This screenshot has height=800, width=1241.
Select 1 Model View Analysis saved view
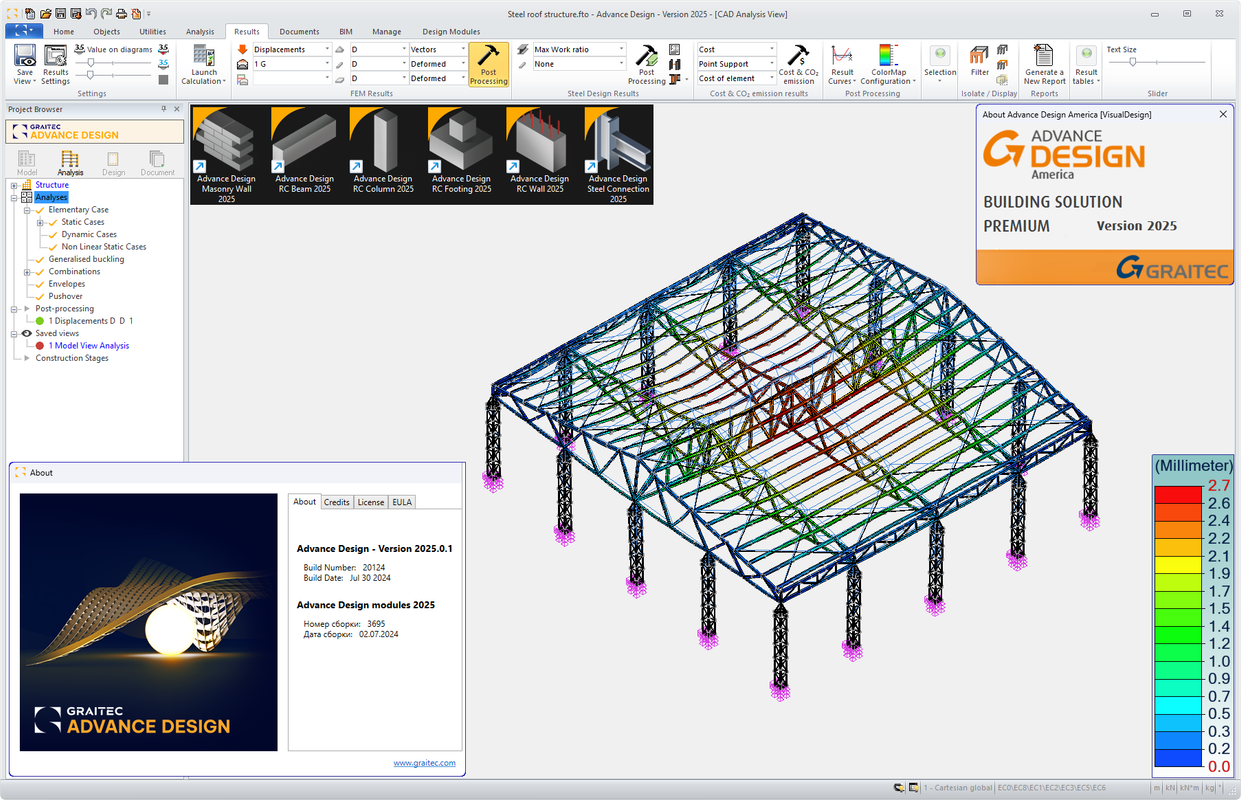pyautogui.click(x=89, y=346)
